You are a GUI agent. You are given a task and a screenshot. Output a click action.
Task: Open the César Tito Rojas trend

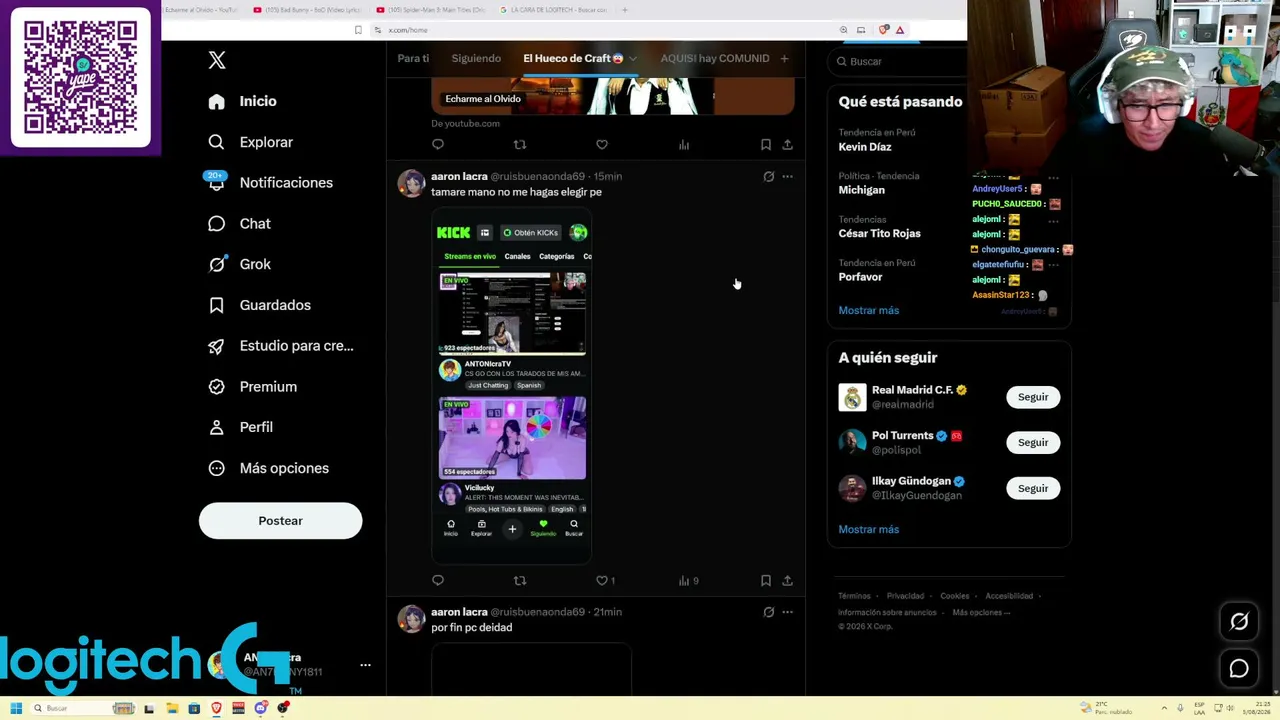[879, 234]
